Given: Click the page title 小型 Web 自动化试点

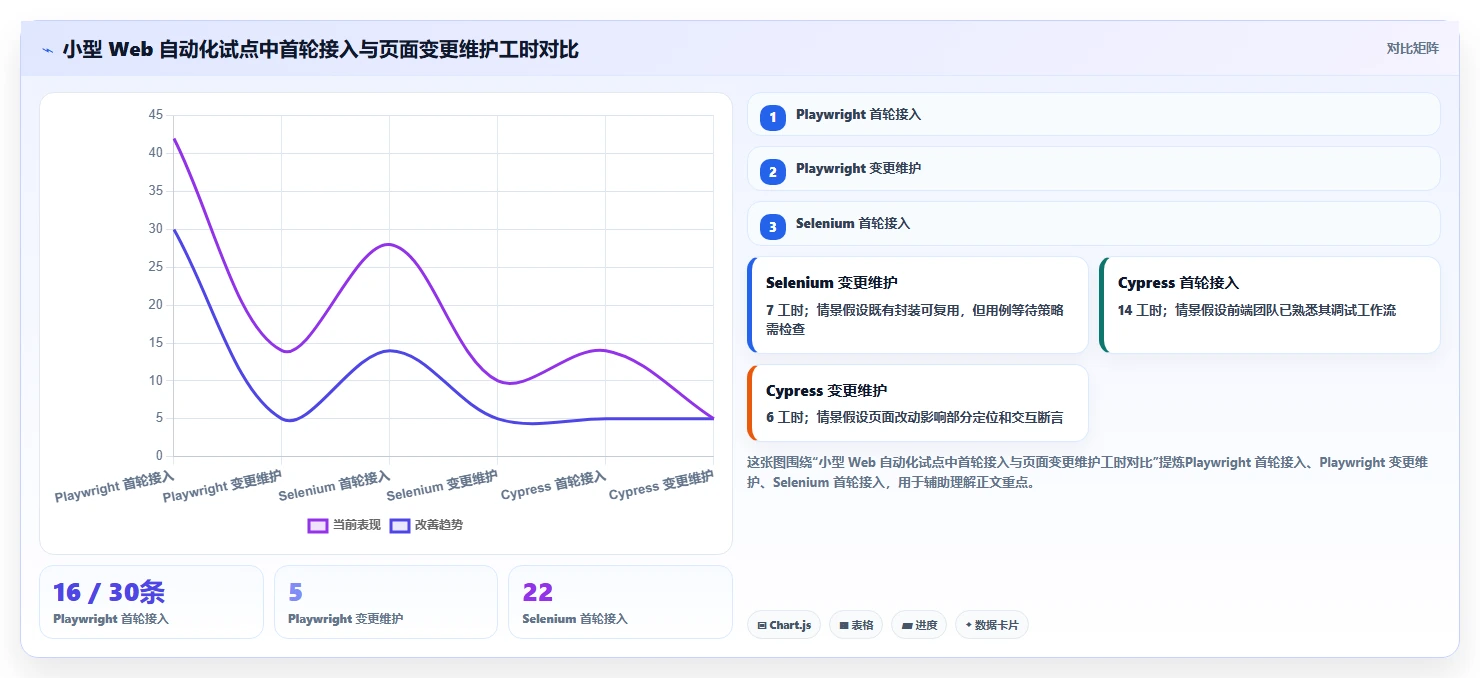Looking at the screenshot, I should [320, 49].
